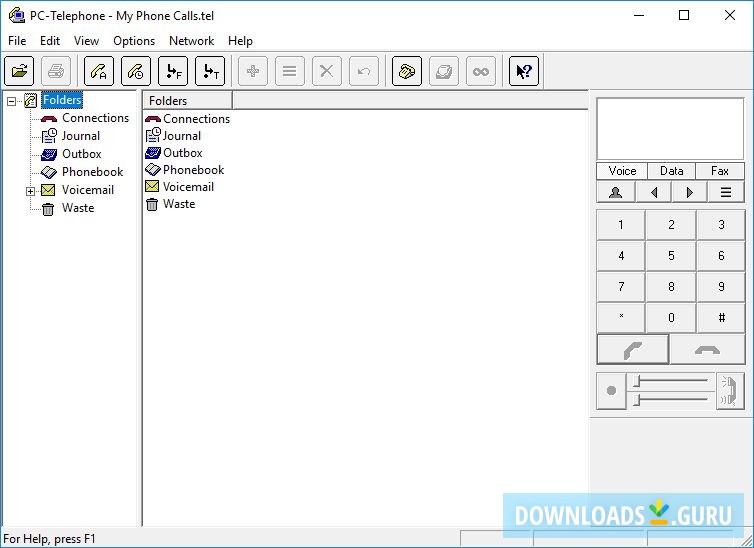Viewport: 754px width, 548px height.
Task: Click the Folders column header
Action: pyautogui.click(x=188, y=100)
